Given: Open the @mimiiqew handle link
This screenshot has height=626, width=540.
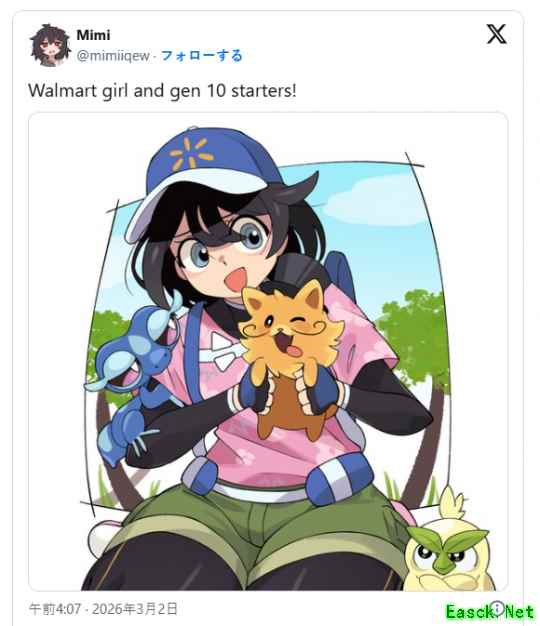Looking at the screenshot, I should pos(113,55).
